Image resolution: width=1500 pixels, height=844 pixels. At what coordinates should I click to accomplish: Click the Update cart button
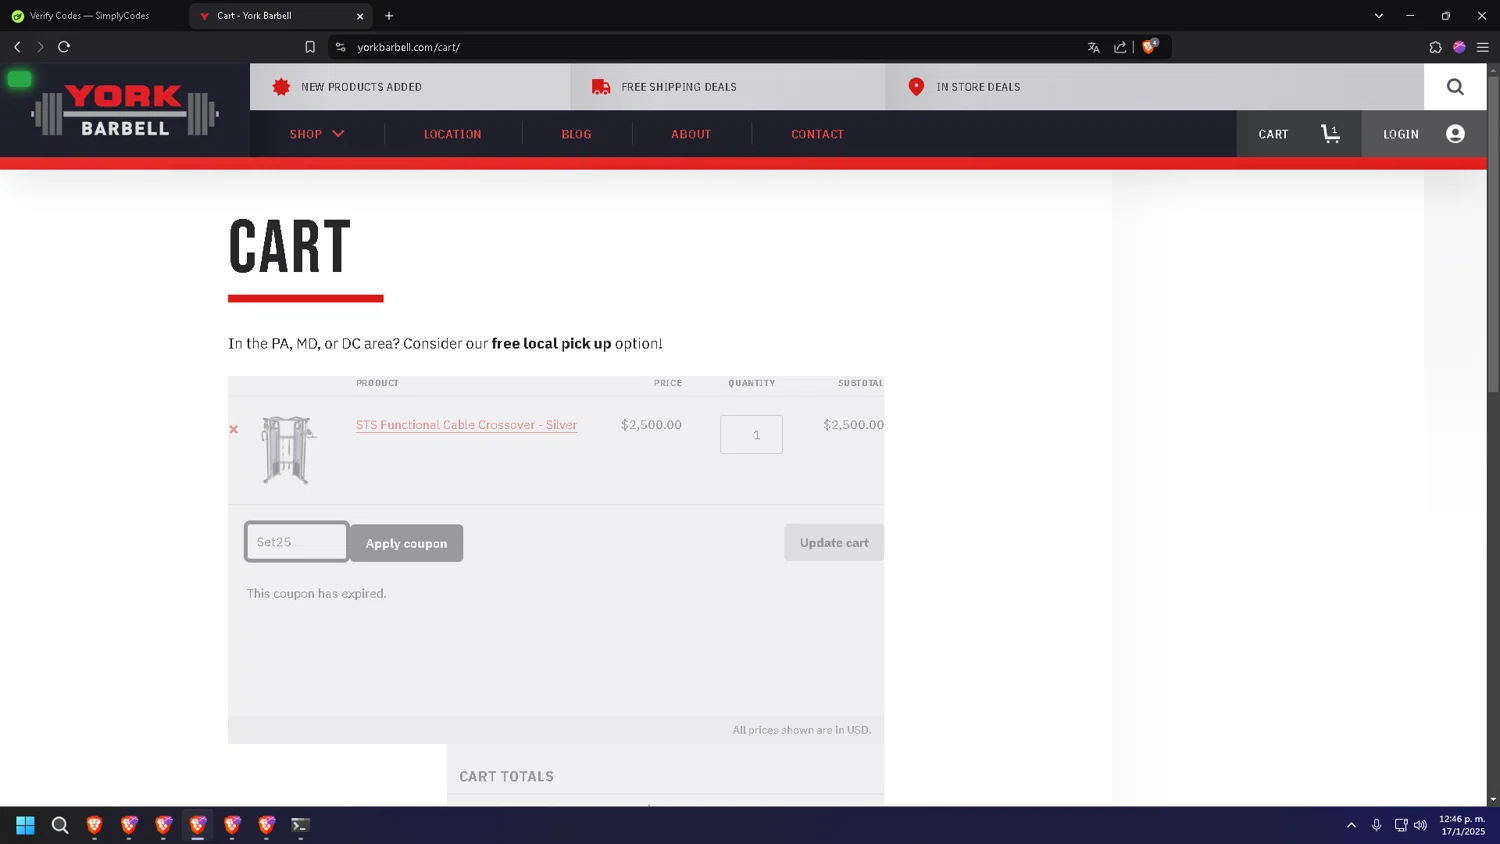(x=834, y=542)
